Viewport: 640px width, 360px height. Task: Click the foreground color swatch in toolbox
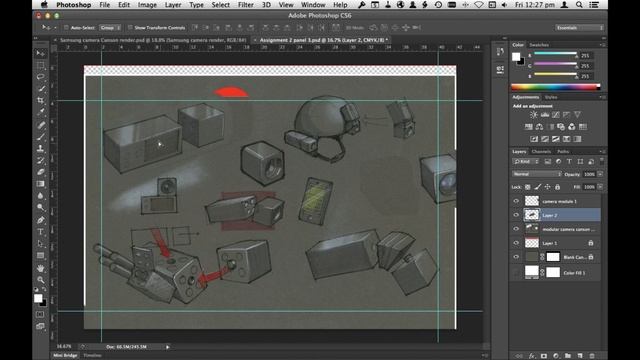[38, 298]
